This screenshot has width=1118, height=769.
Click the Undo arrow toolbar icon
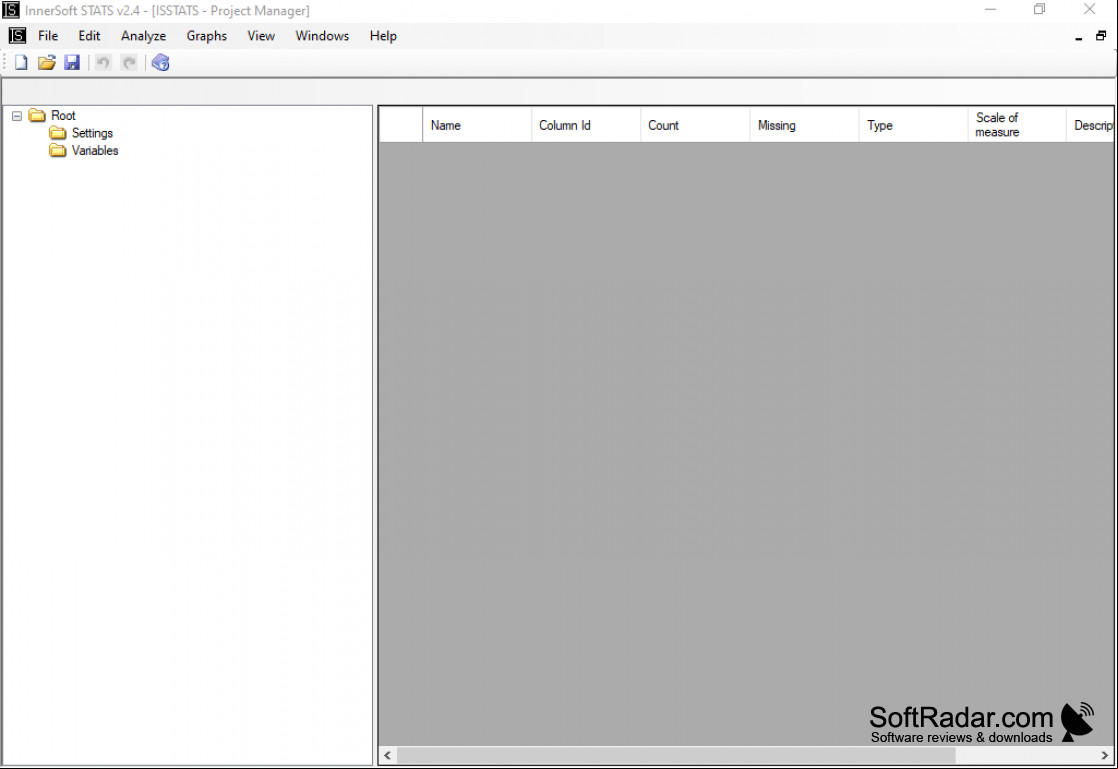(103, 63)
